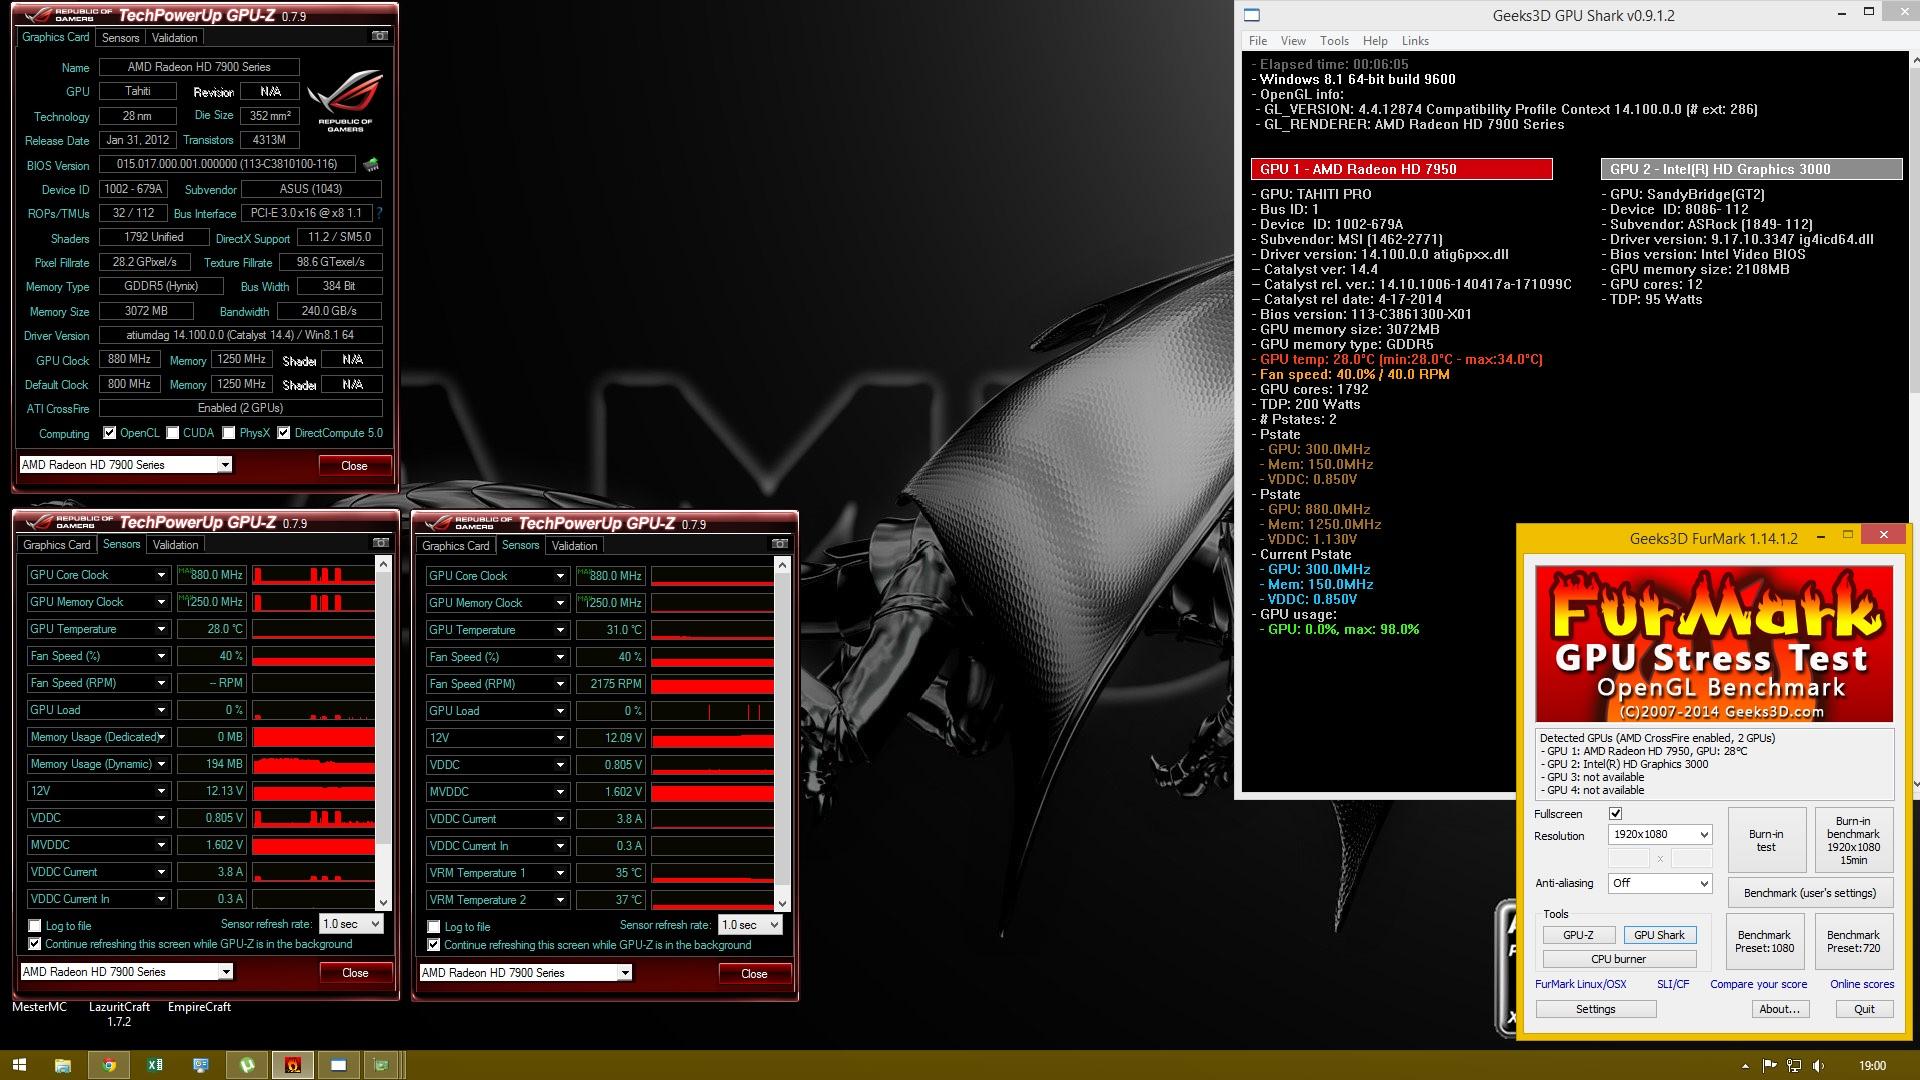
Task: Open uTorrent from the taskbar
Action: click(x=247, y=1065)
